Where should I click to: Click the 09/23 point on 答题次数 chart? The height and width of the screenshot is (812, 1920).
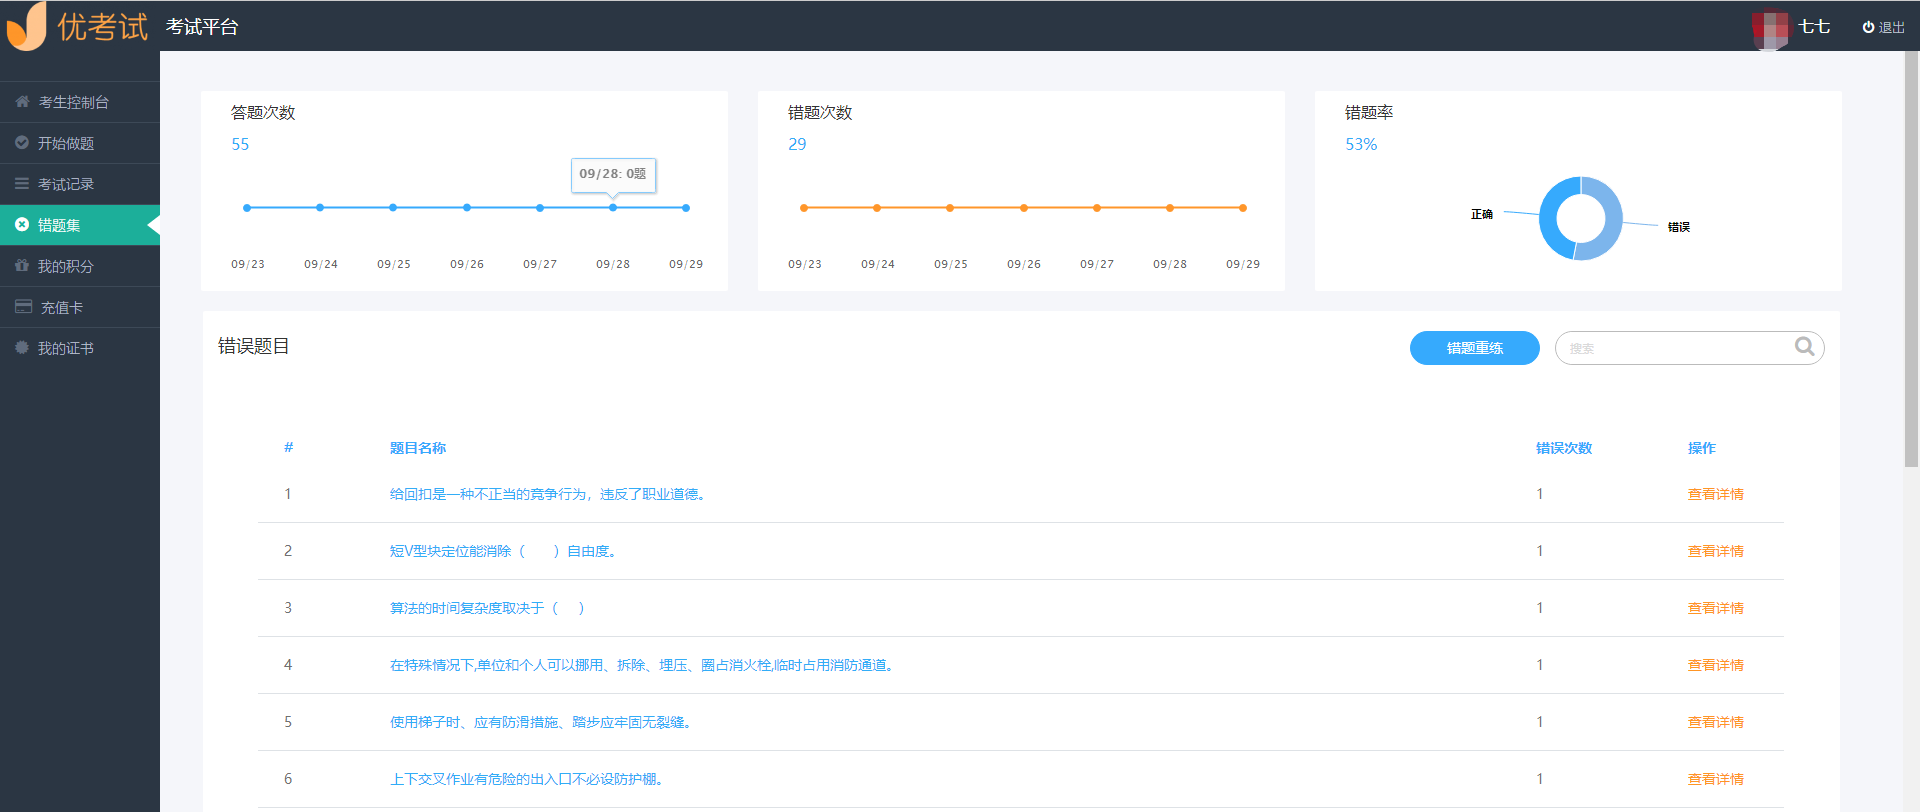[247, 208]
